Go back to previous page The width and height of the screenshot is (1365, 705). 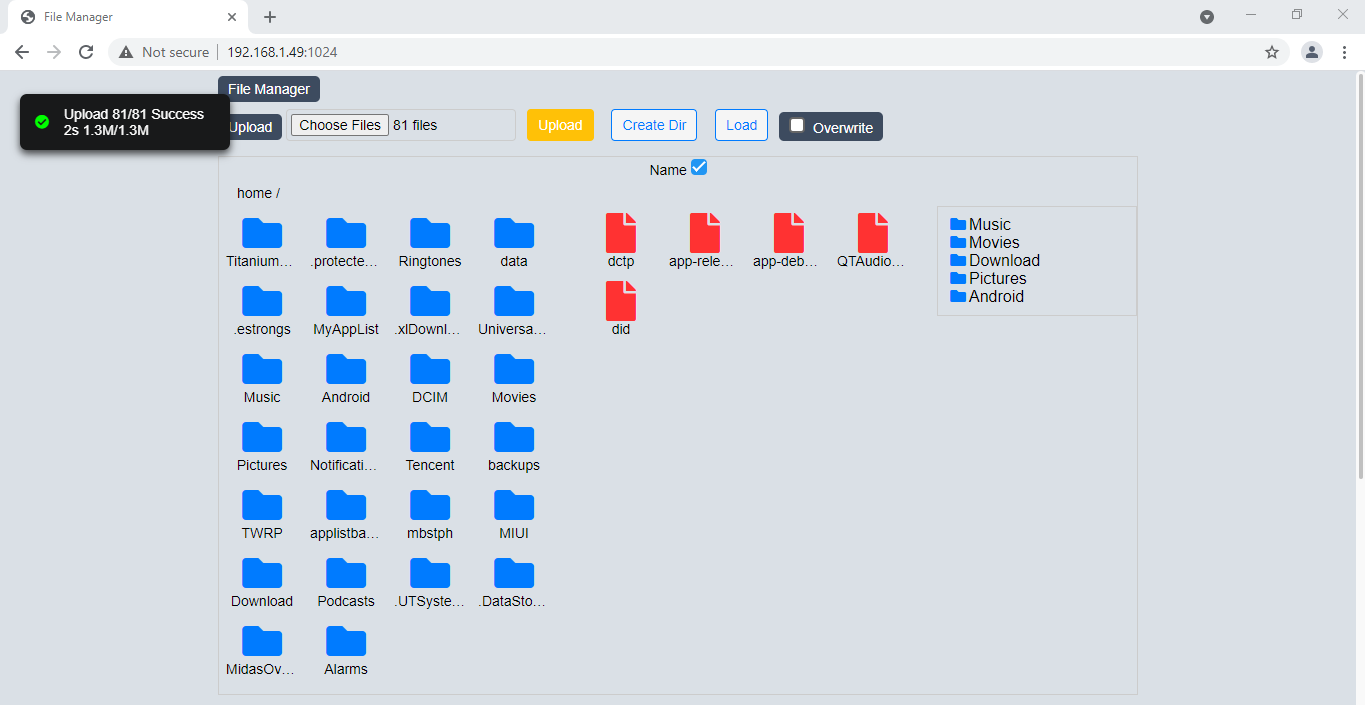[22, 52]
